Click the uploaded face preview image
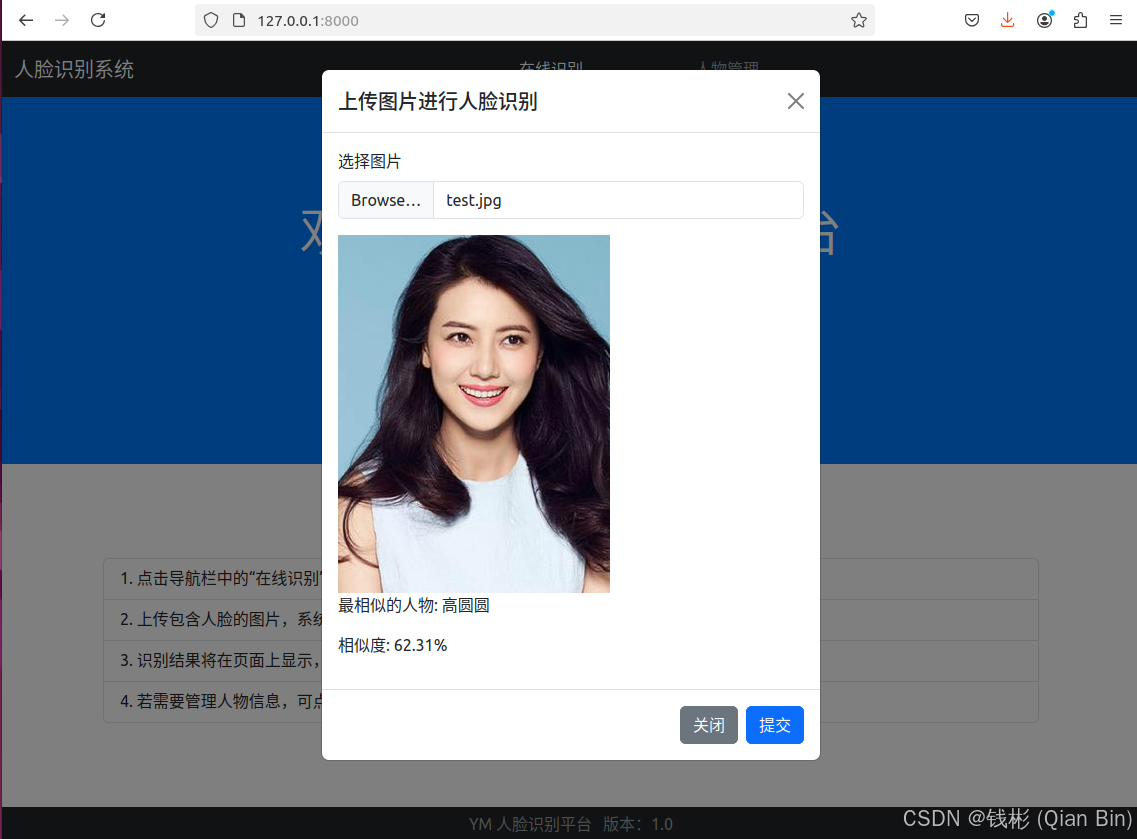This screenshot has width=1137, height=839. coord(474,414)
